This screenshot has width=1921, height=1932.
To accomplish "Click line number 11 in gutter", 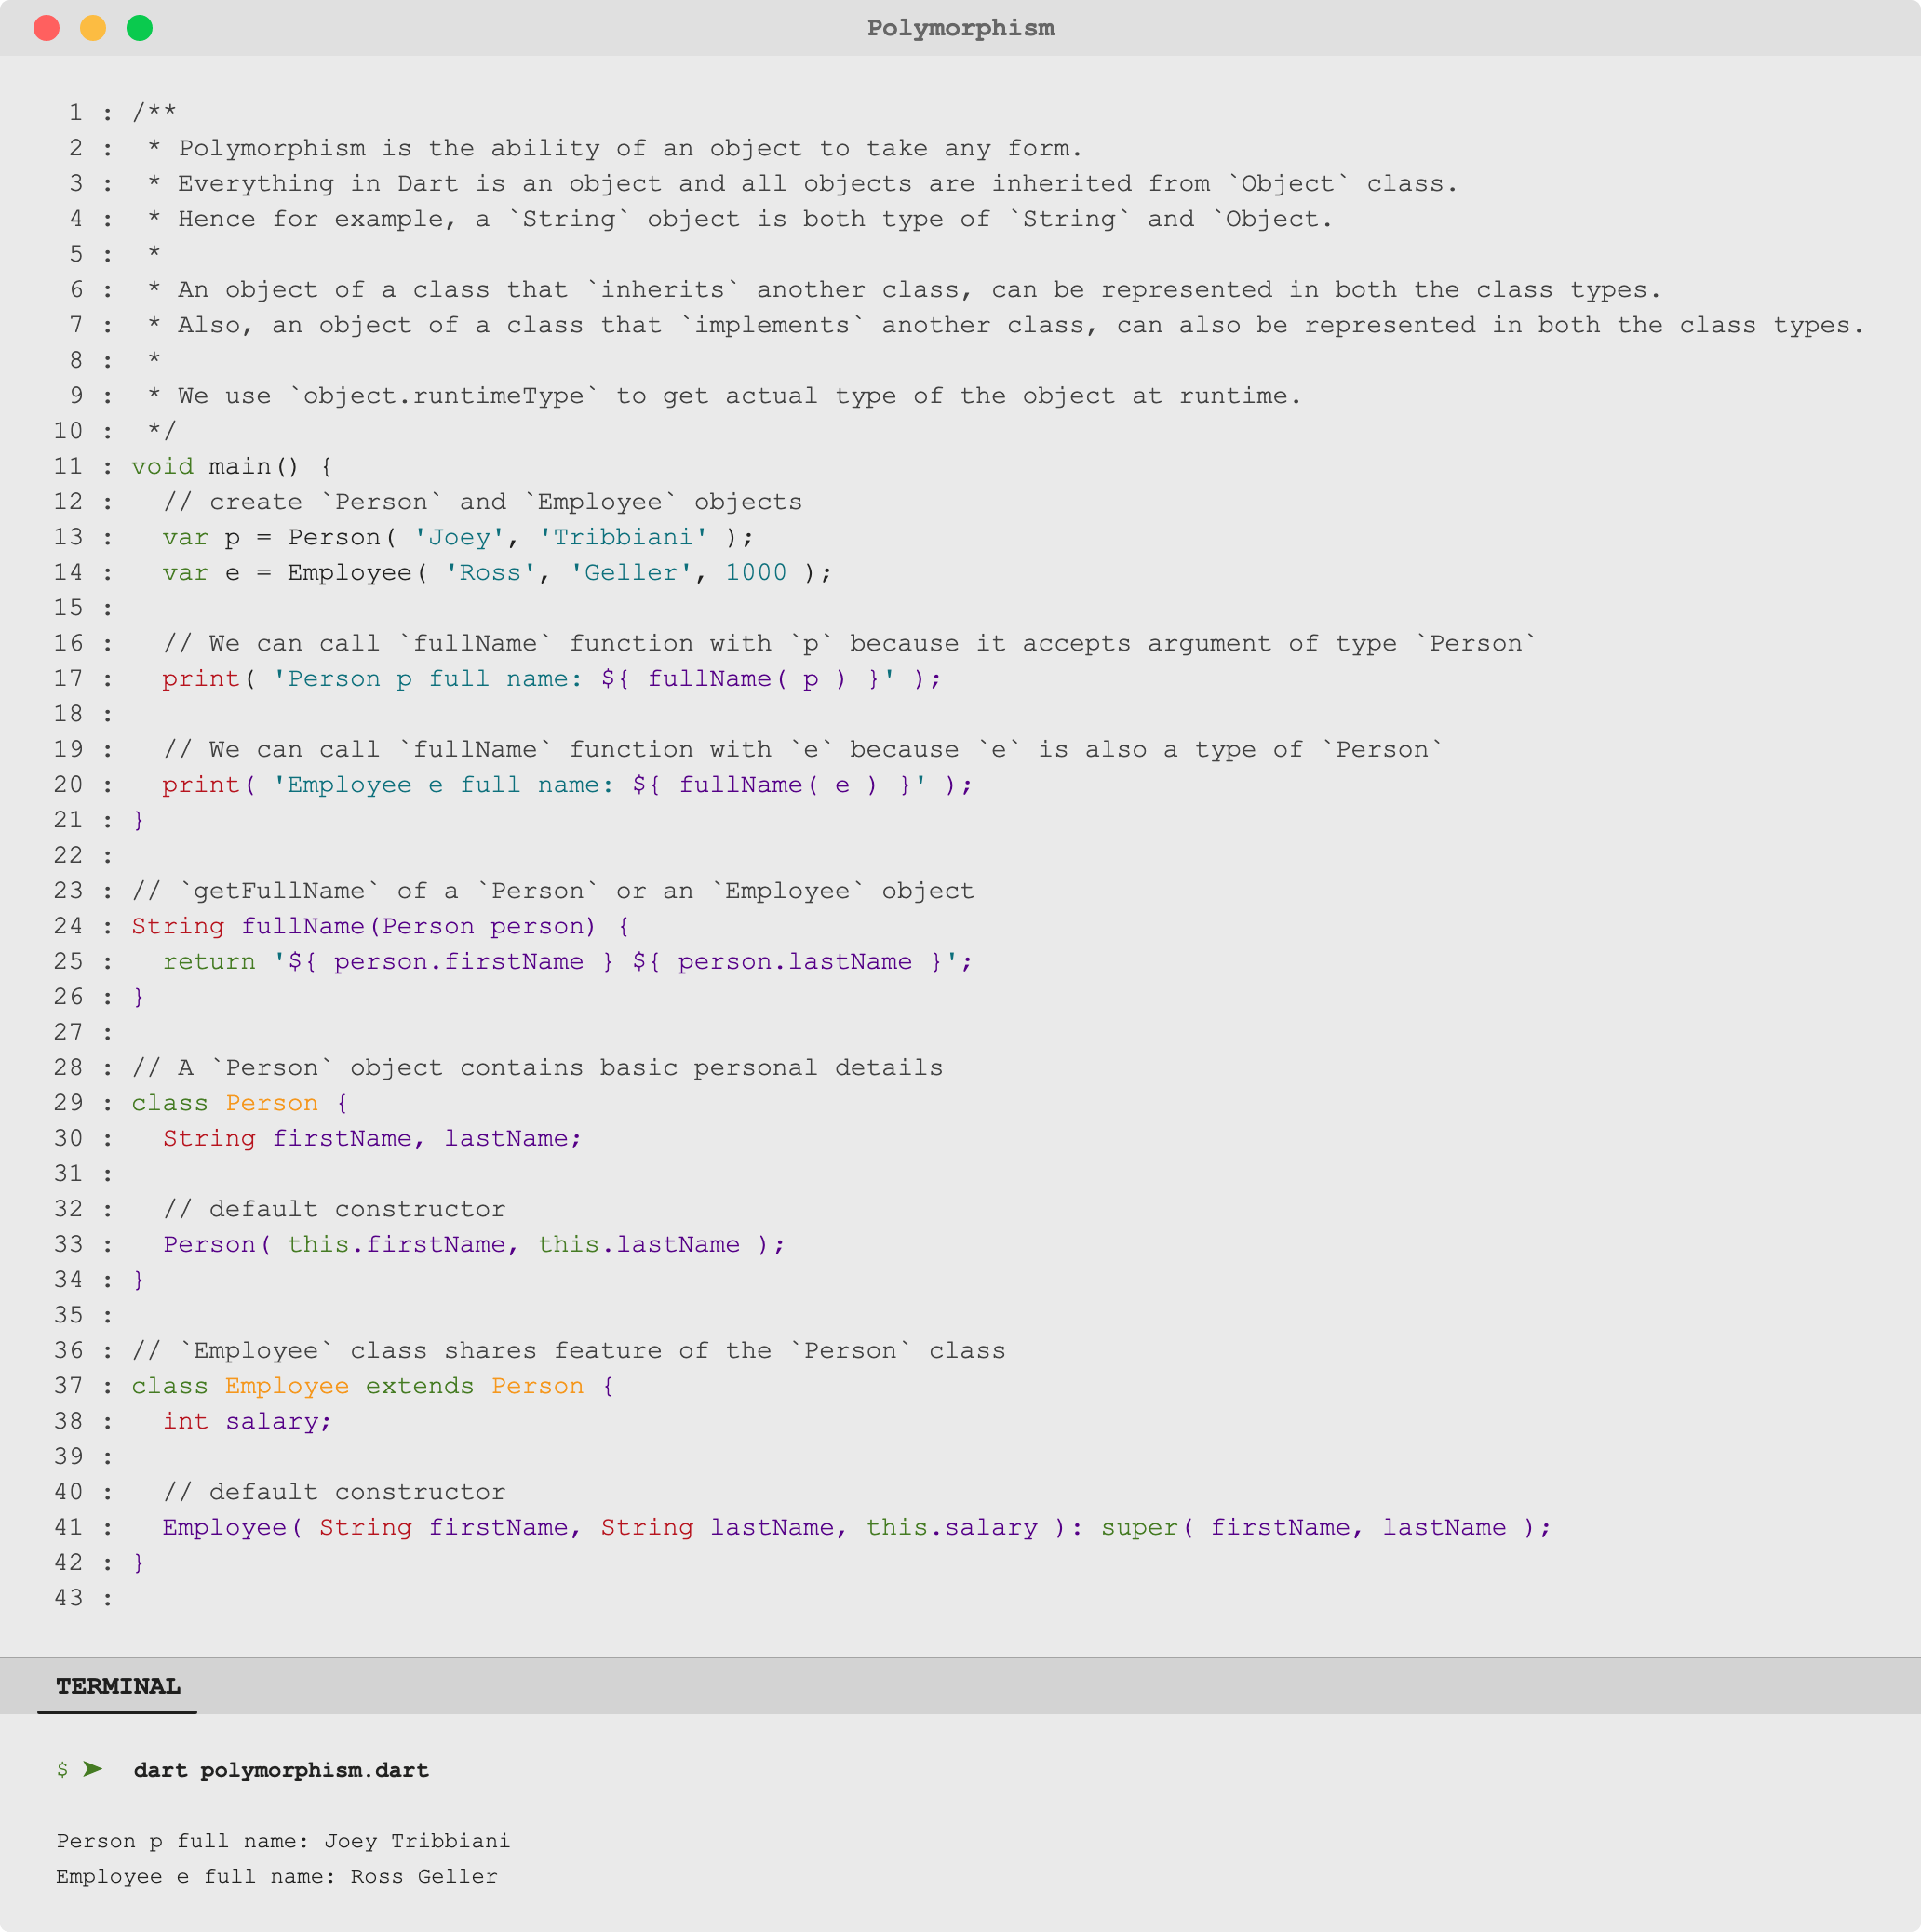I will click(68, 466).
